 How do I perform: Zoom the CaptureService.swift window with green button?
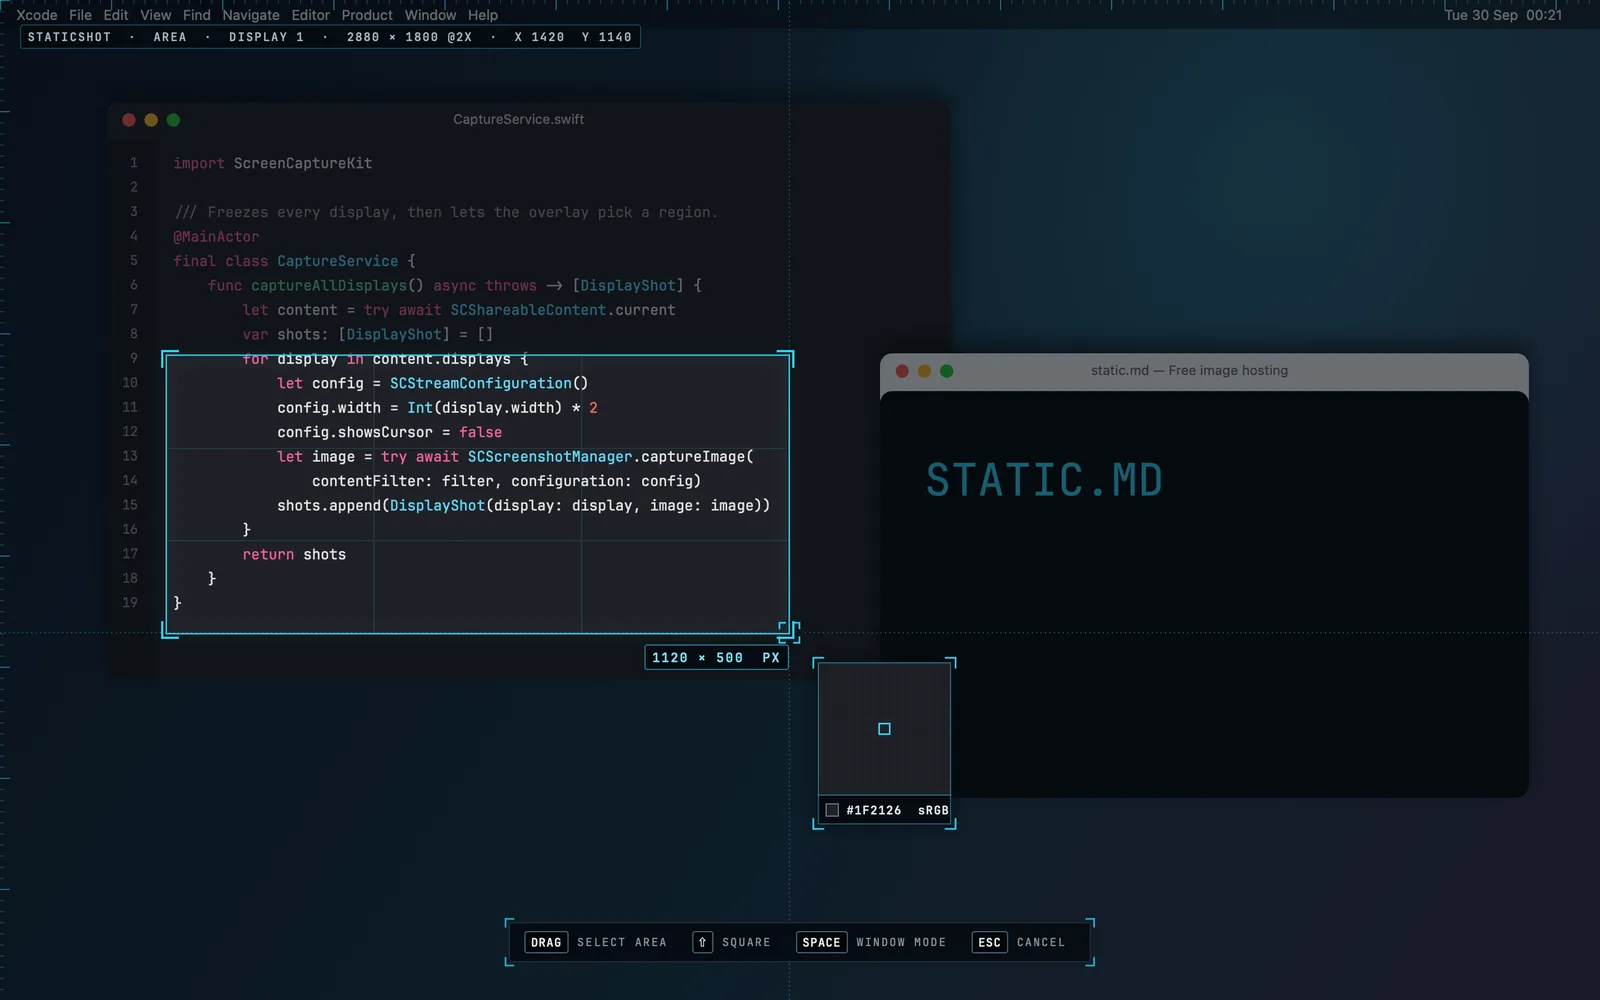point(173,120)
